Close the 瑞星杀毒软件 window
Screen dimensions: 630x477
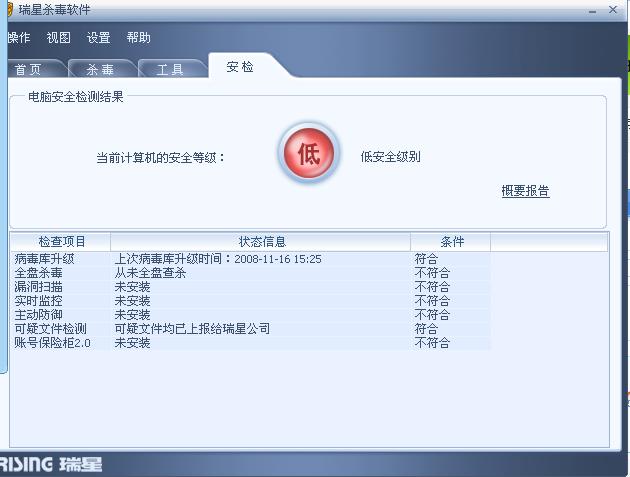coord(613,10)
